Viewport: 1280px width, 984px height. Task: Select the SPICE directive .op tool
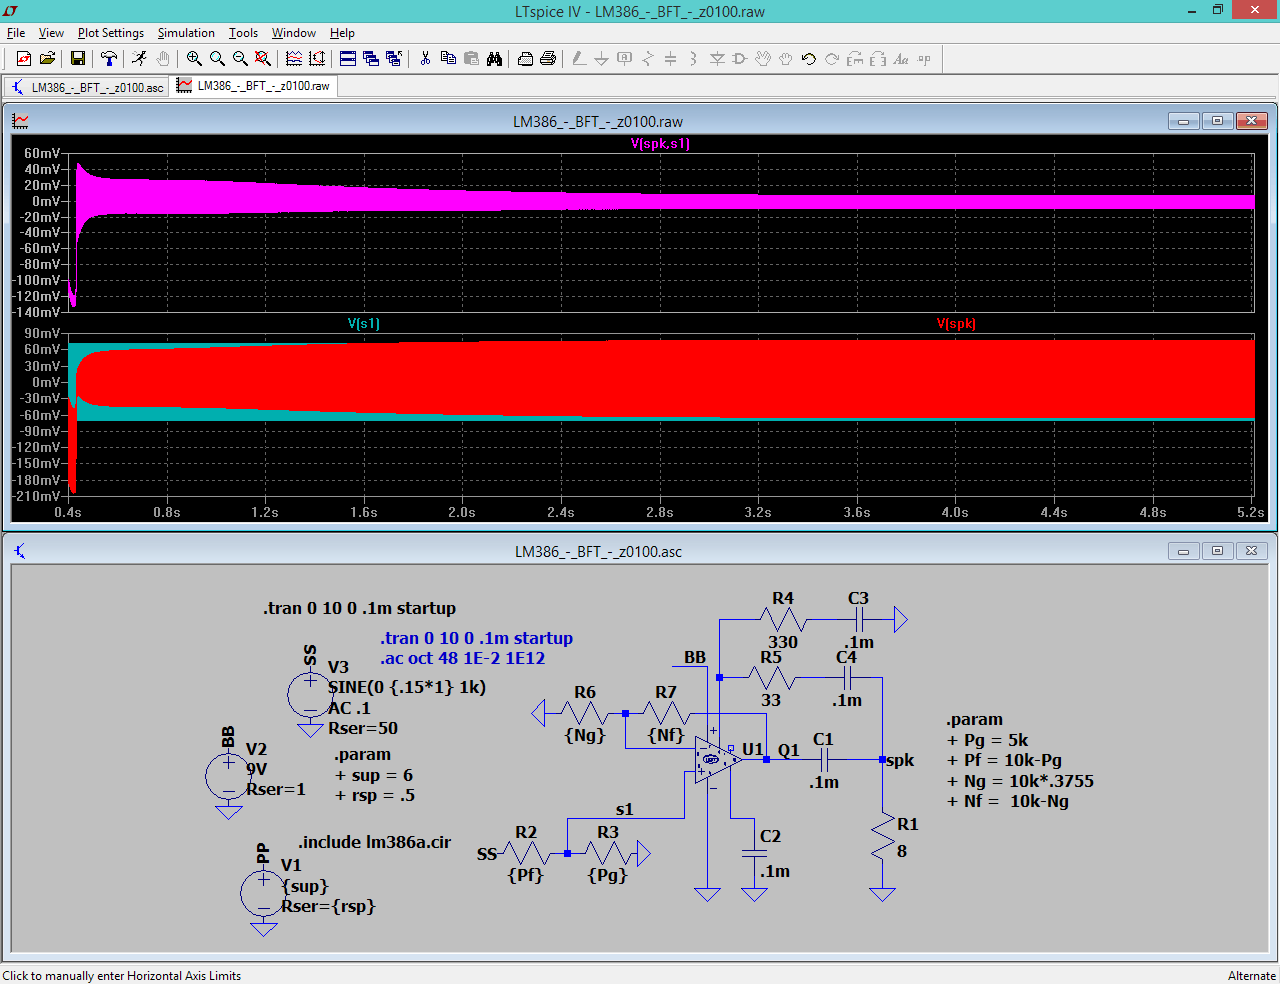pos(924,59)
